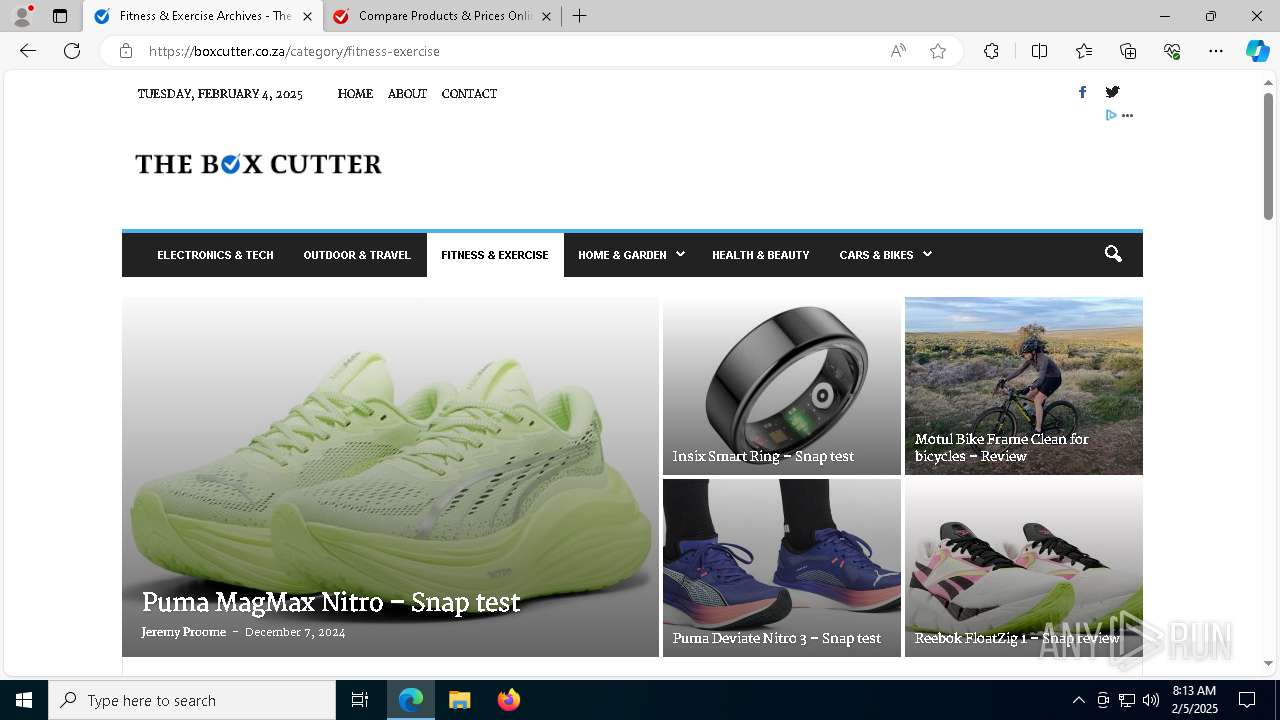Open File Explorer from the taskbar
The image size is (1280, 720).
point(459,700)
